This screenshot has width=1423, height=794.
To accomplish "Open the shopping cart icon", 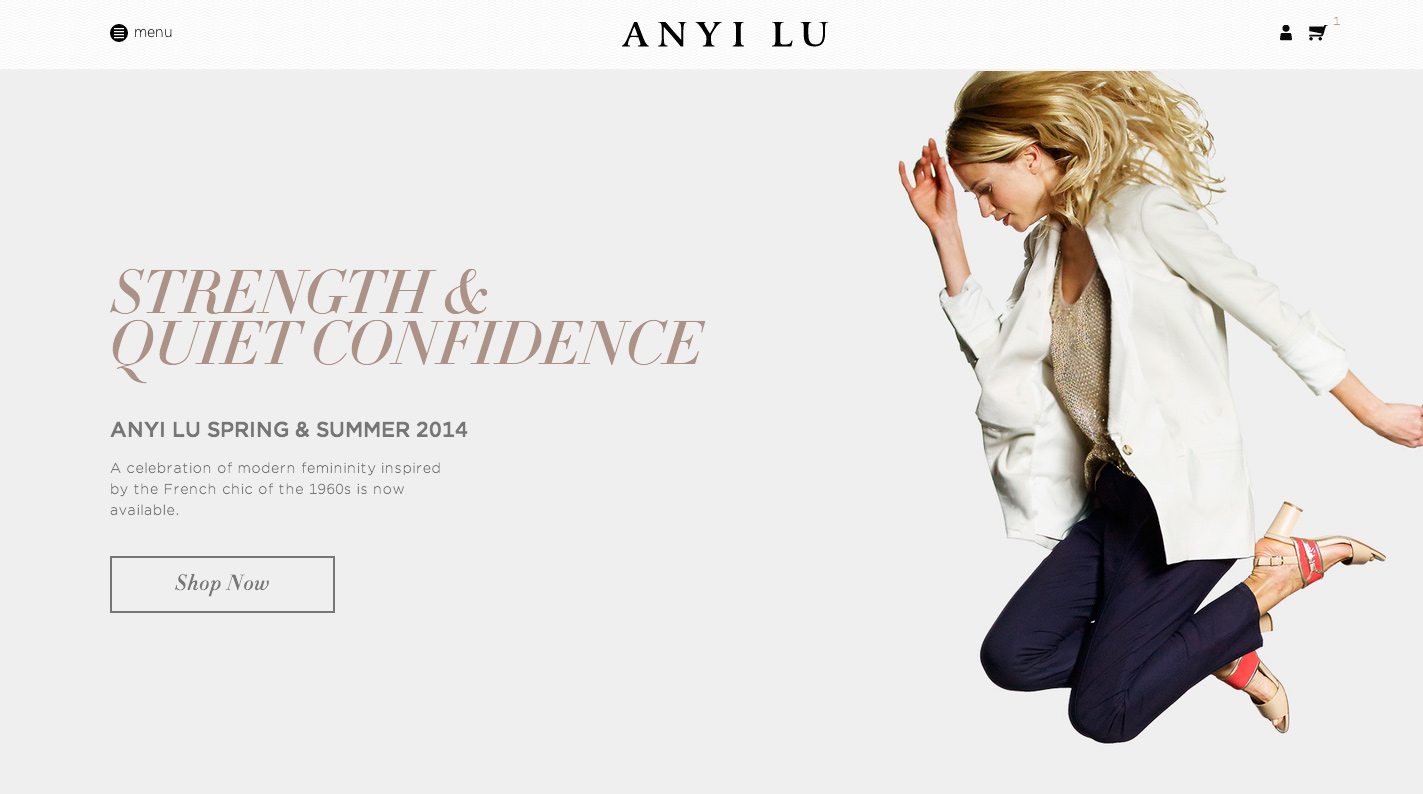I will click(1317, 33).
